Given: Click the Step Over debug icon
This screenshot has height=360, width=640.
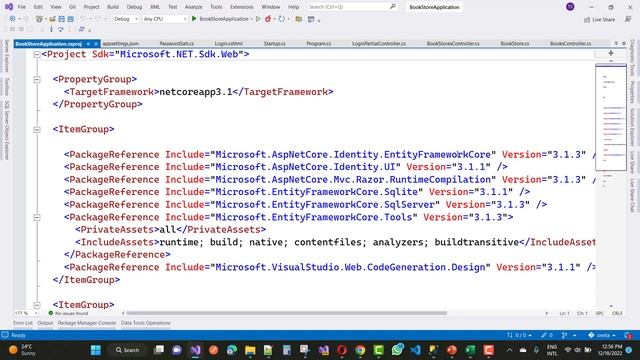Looking at the screenshot, I should tap(60, 29).
